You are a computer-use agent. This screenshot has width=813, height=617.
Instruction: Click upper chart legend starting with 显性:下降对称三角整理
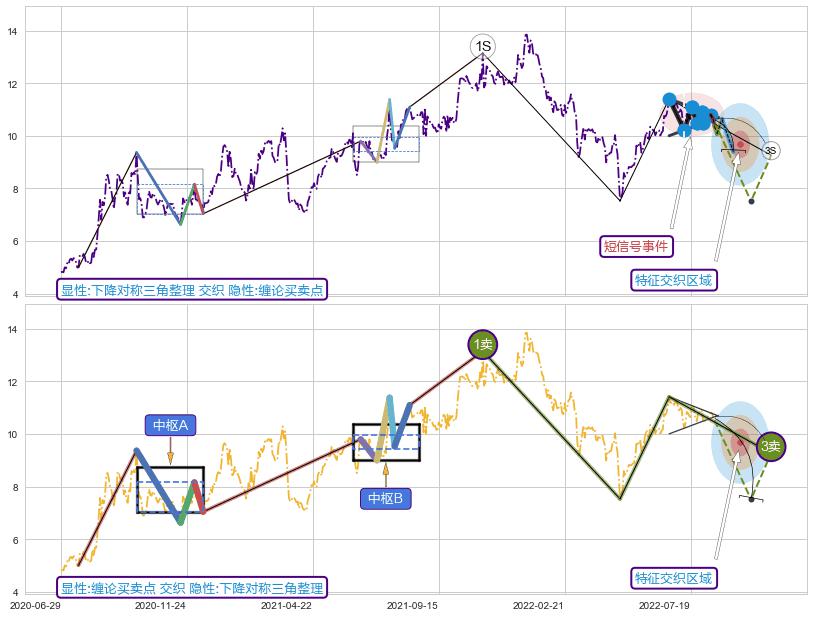coord(192,290)
